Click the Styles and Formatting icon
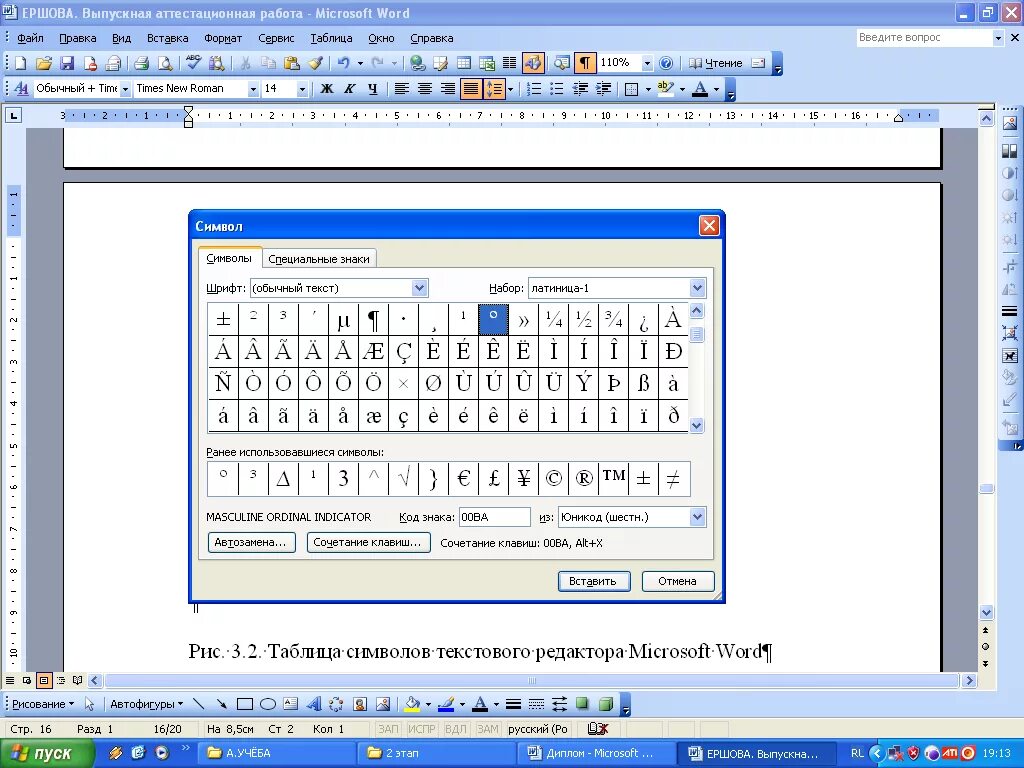The height and width of the screenshot is (768, 1024). coord(22,88)
